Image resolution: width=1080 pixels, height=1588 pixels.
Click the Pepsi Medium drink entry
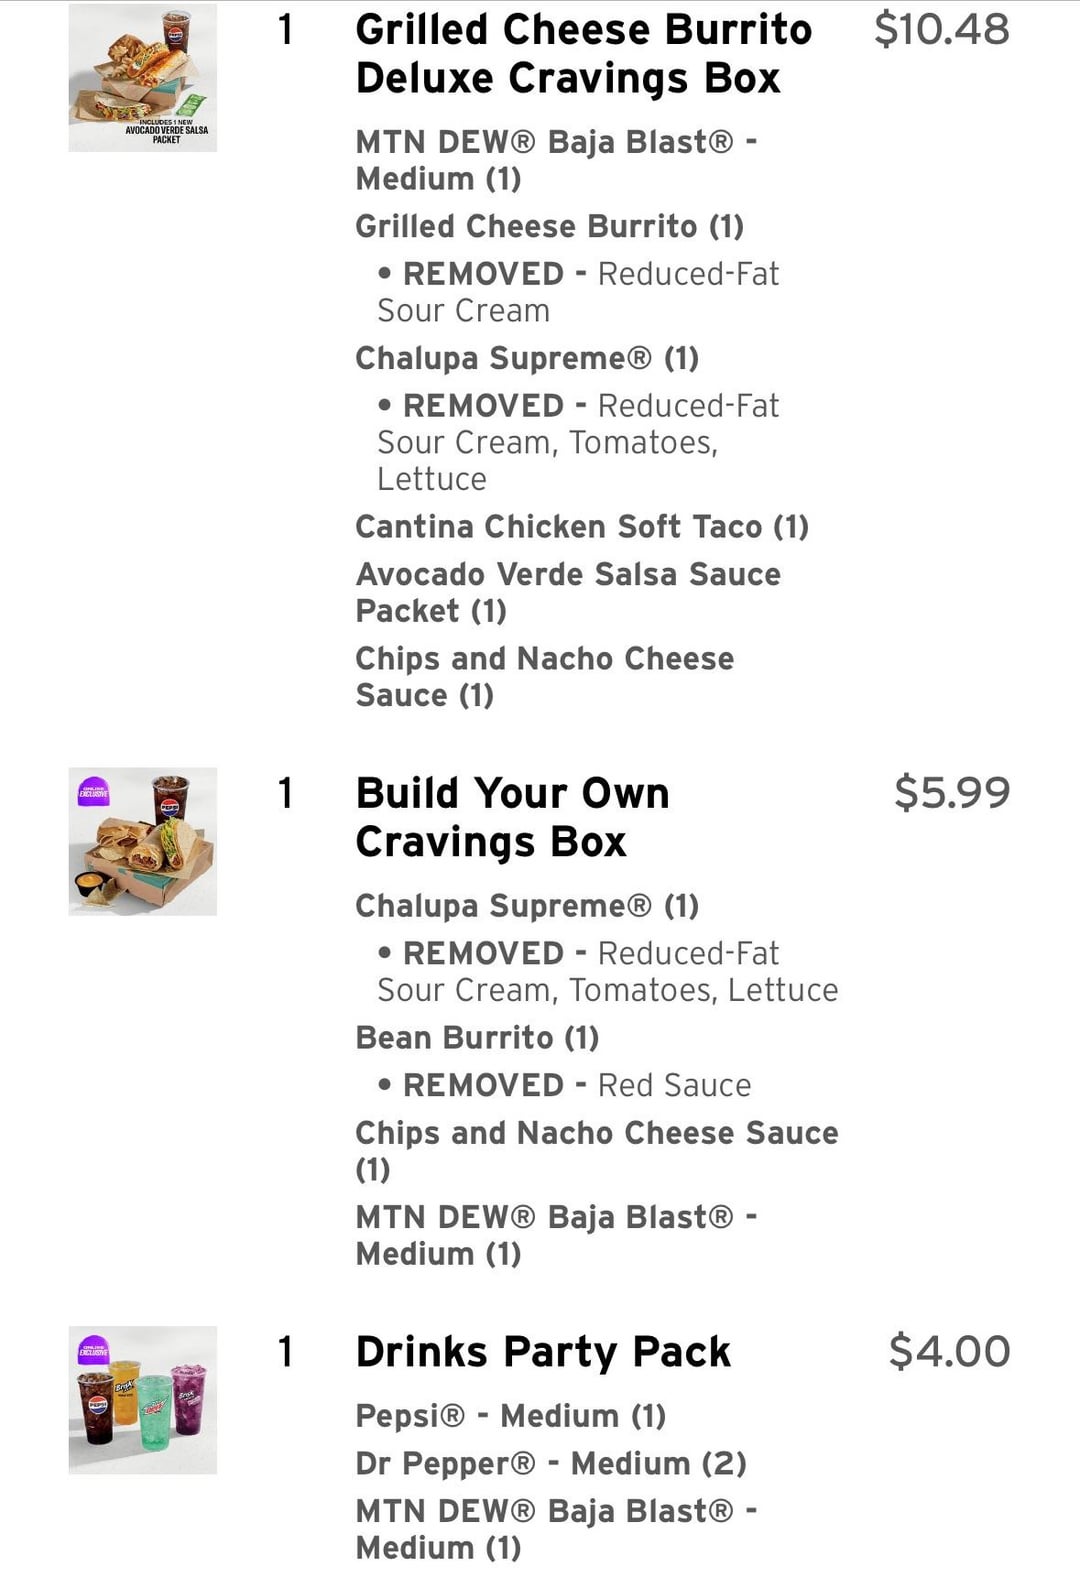point(510,1416)
